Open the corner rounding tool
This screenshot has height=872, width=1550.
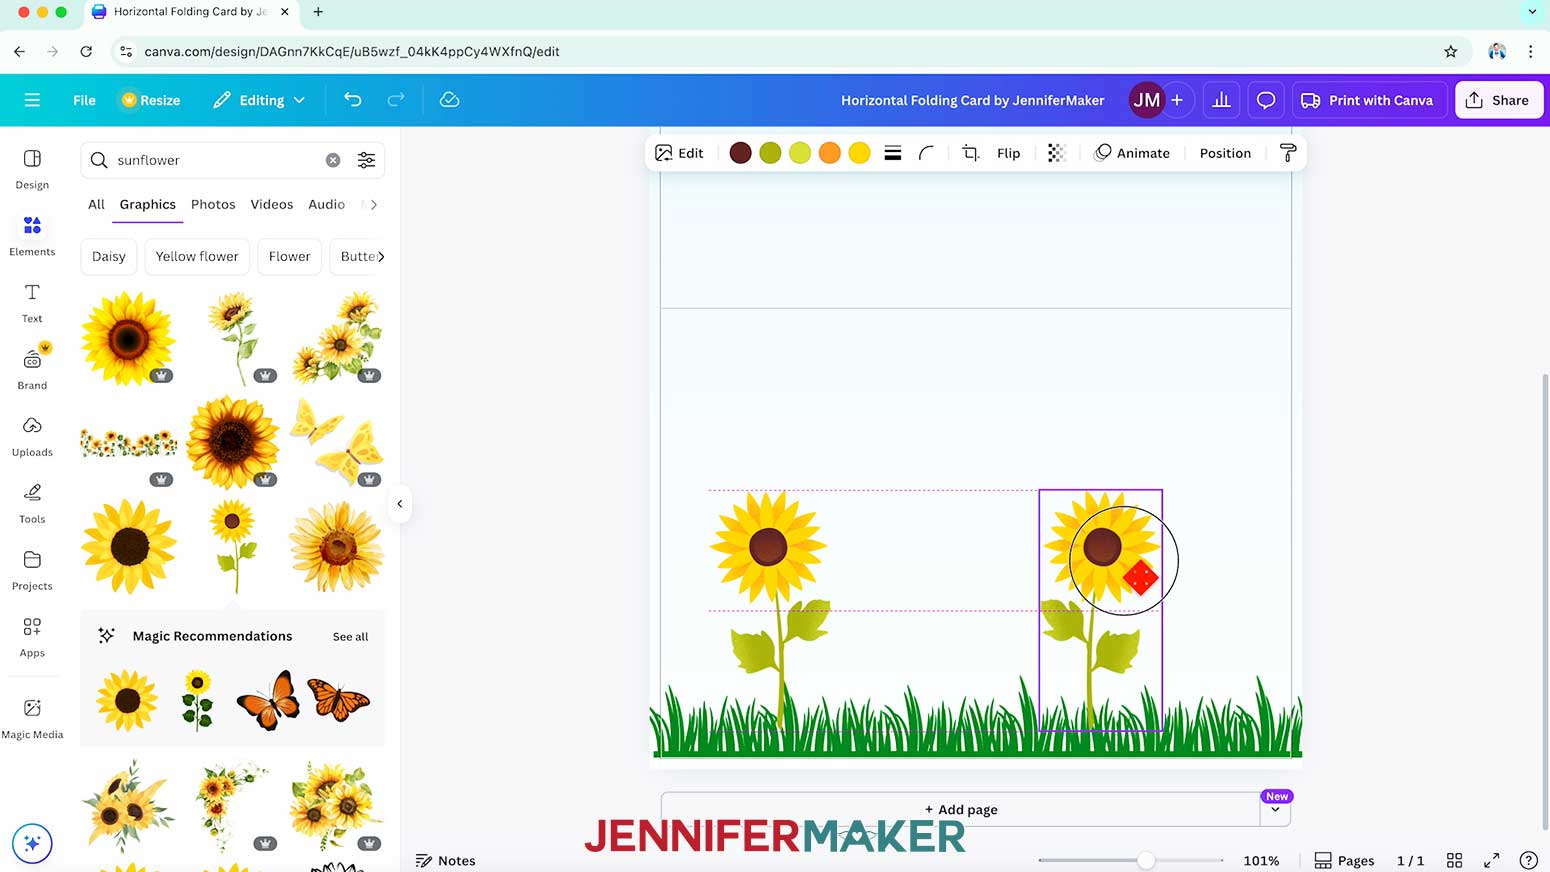pyautogui.click(x=926, y=153)
